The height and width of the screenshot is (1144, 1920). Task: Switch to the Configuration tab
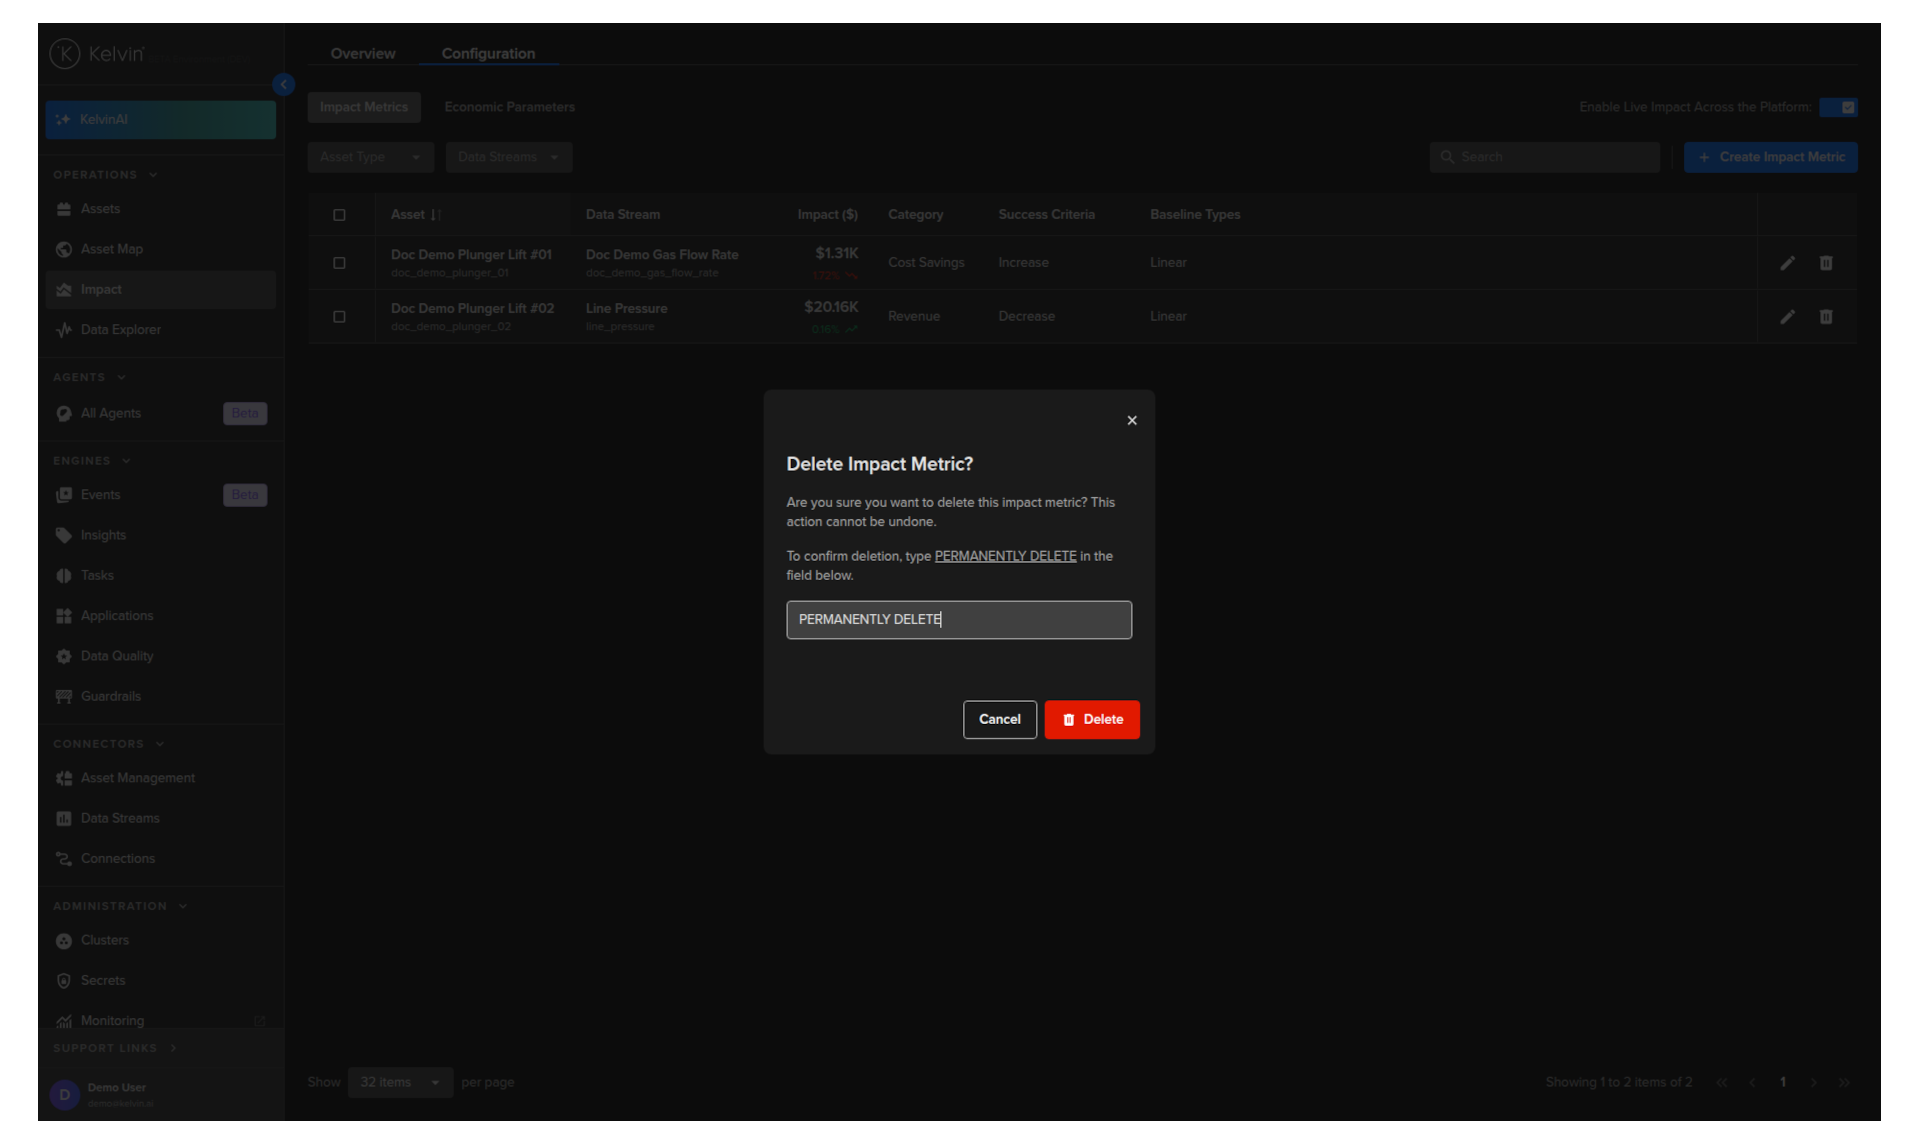point(488,53)
